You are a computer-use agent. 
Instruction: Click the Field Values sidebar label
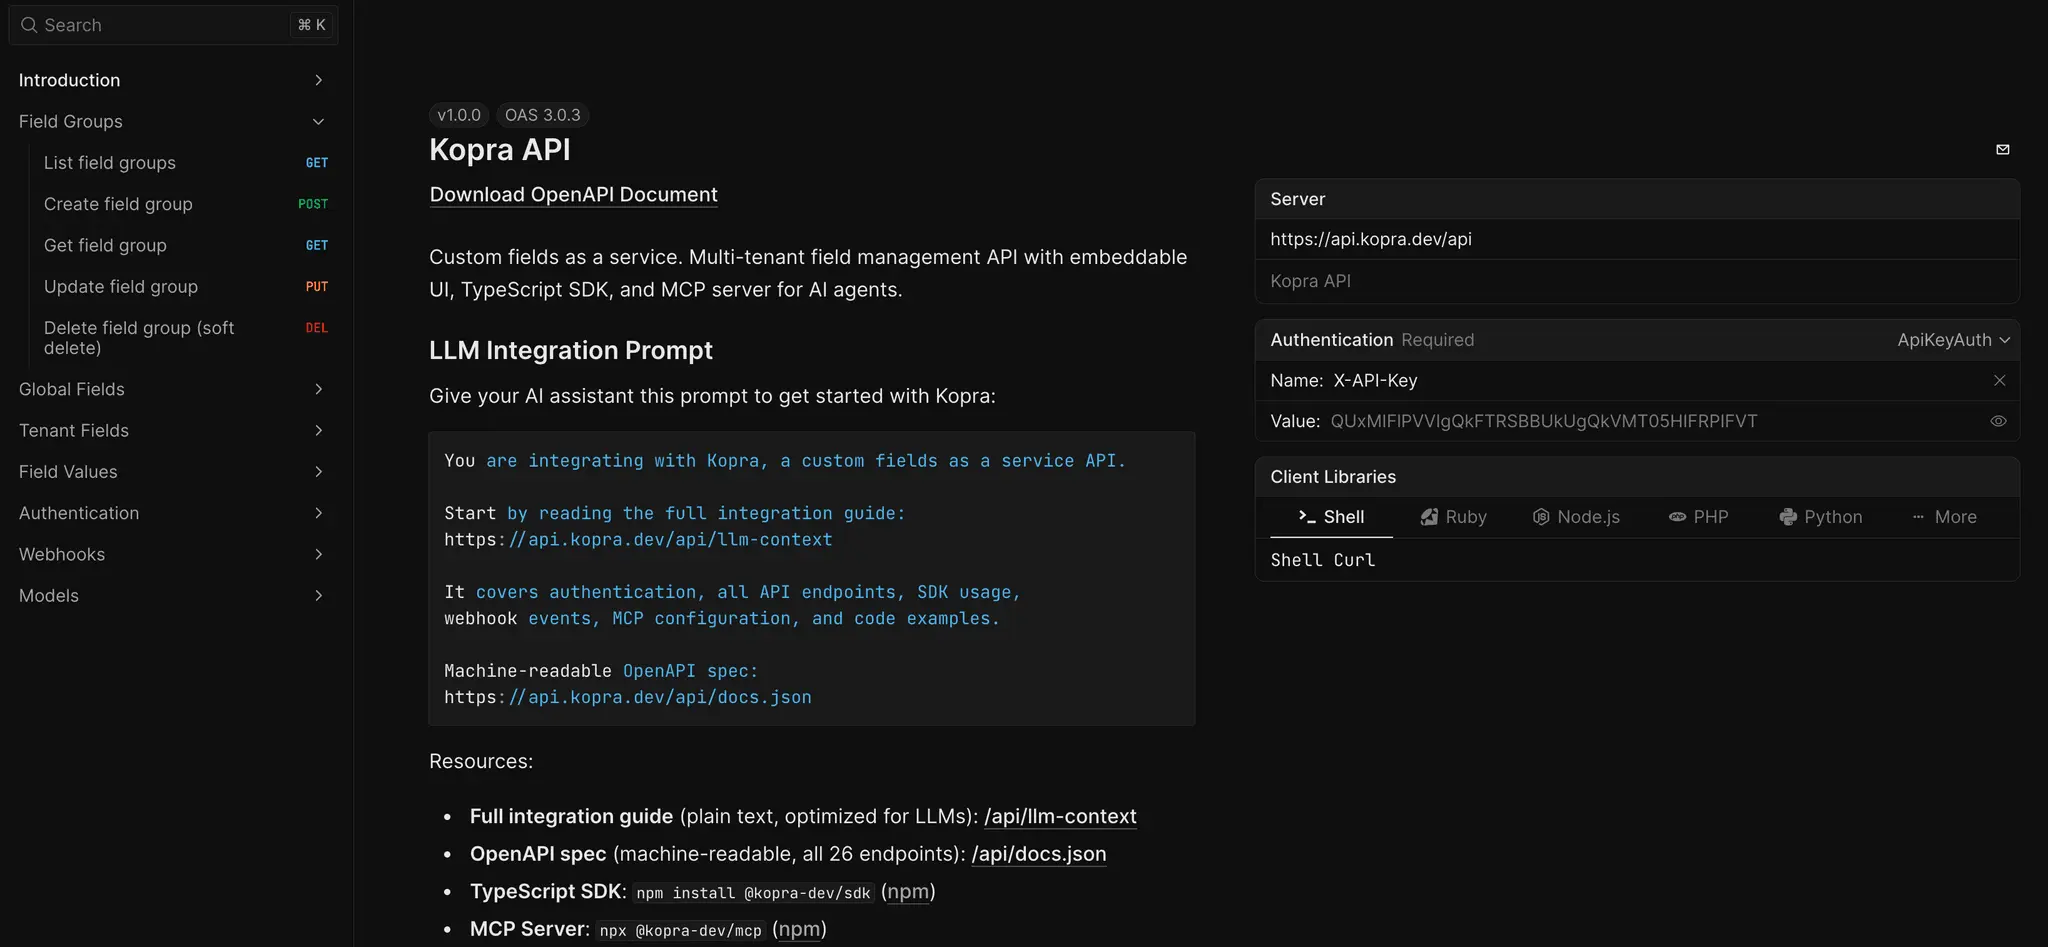click(x=68, y=471)
